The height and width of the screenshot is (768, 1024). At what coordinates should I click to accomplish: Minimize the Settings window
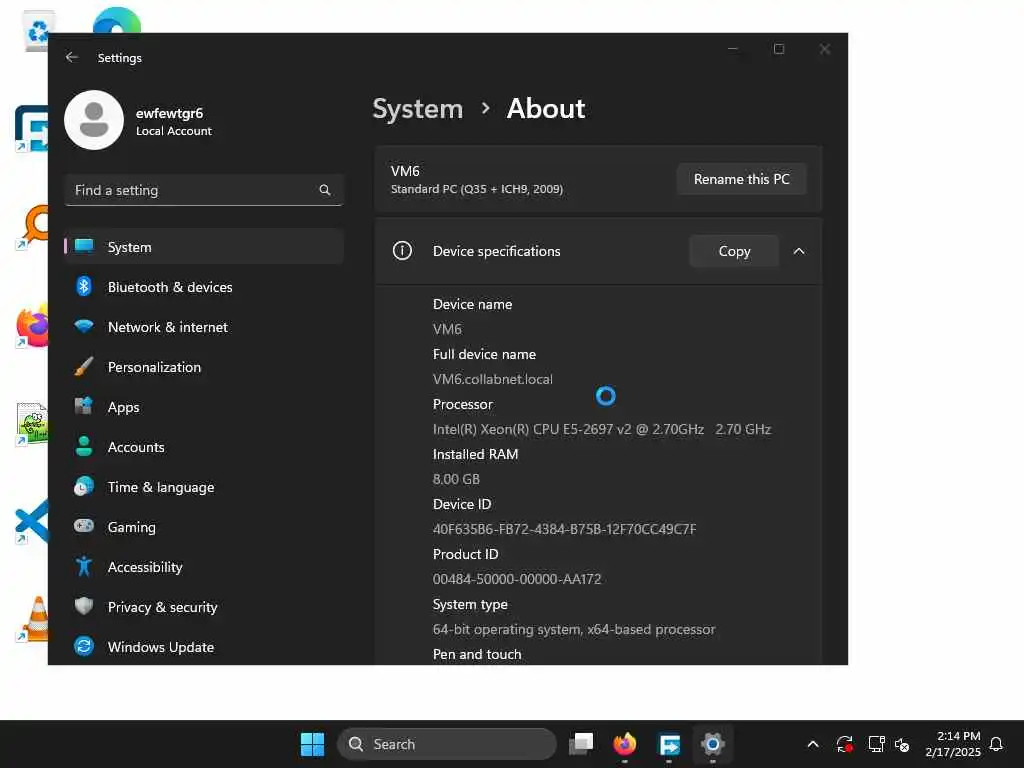733,49
